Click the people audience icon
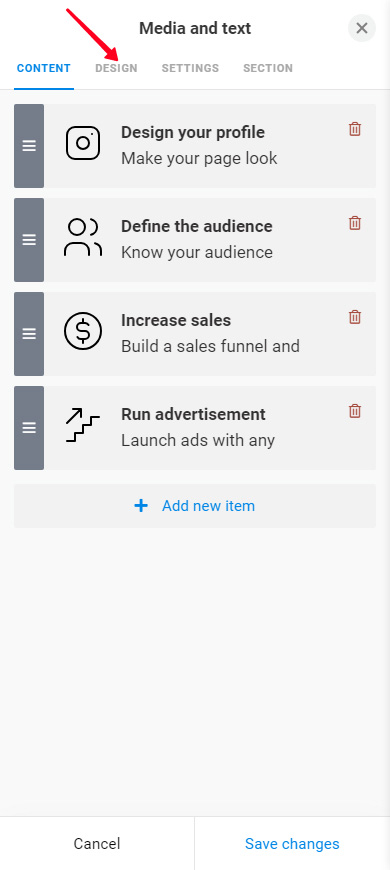Image resolution: width=390 pixels, height=870 pixels. pyautogui.click(x=83, y=237)
